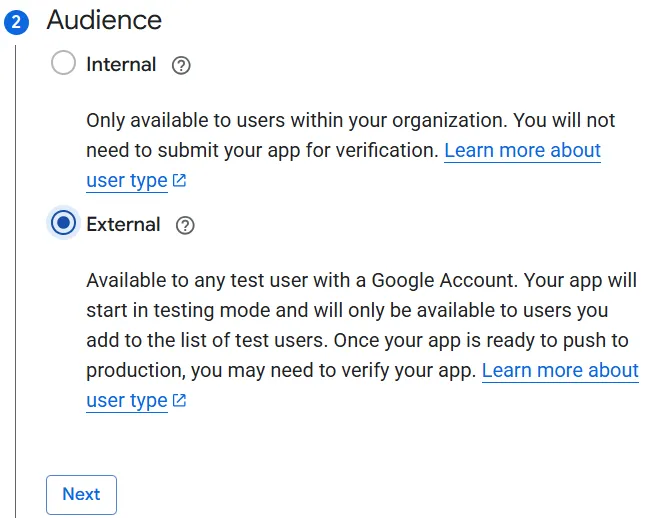Click the Next button
650x518 pixels.
81,494
